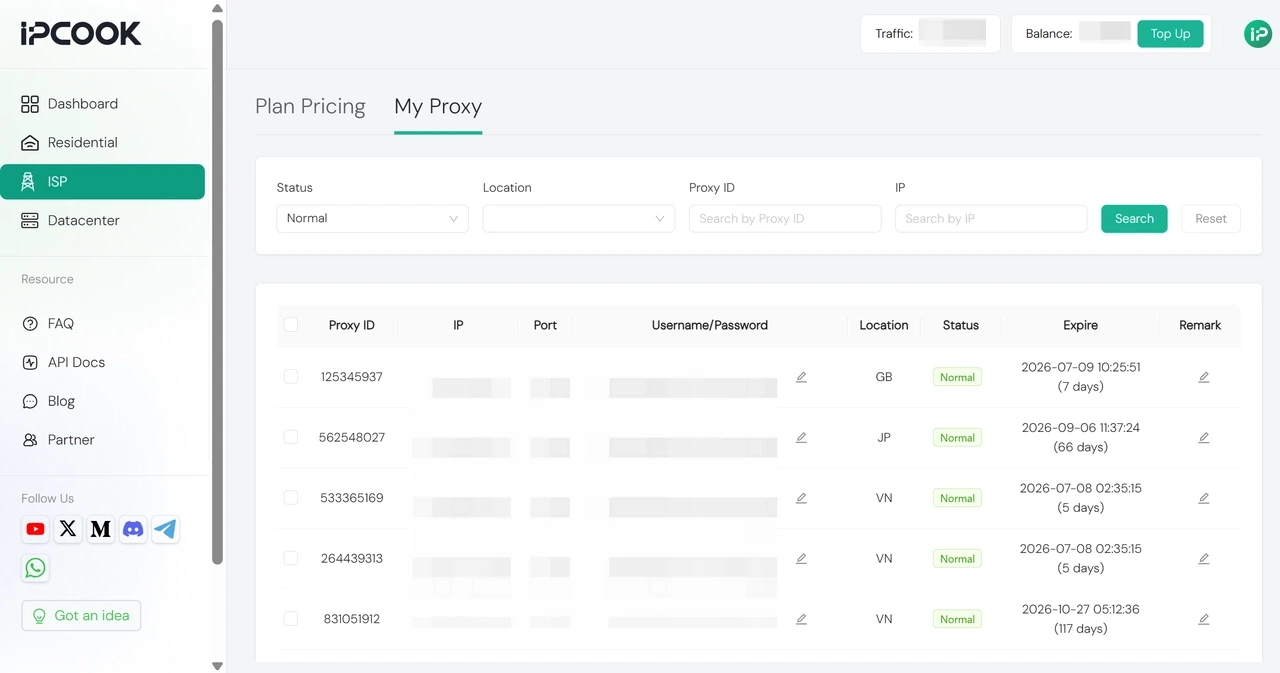Edit credentials for proxy 831051912
The width and height of the screenshot is (1280, 673).
point(801,619)
